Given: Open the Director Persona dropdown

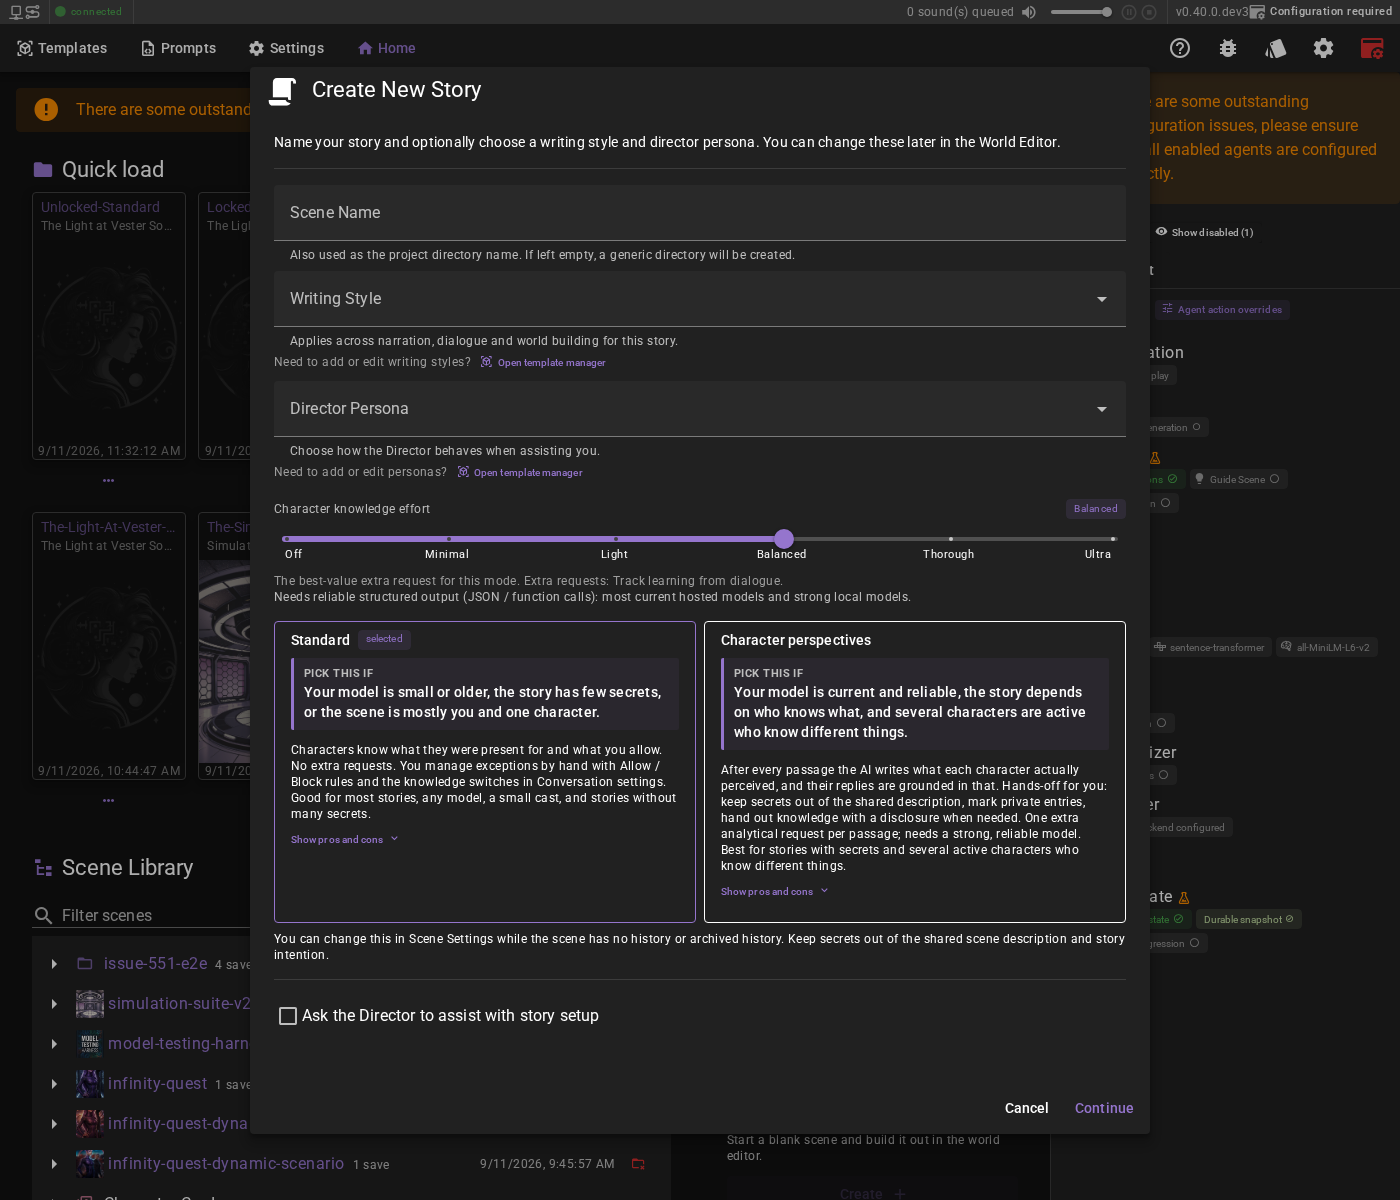Looking at the screenshot, I should pos(700,409).
